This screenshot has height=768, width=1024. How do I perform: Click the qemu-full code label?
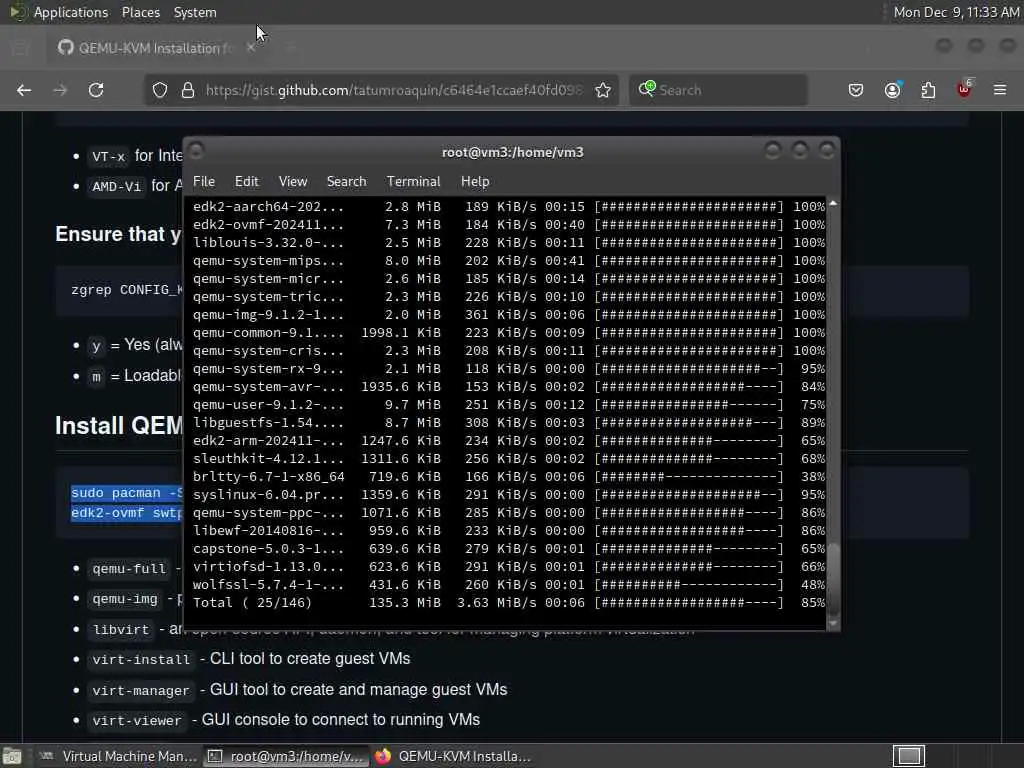click(129, 569)
